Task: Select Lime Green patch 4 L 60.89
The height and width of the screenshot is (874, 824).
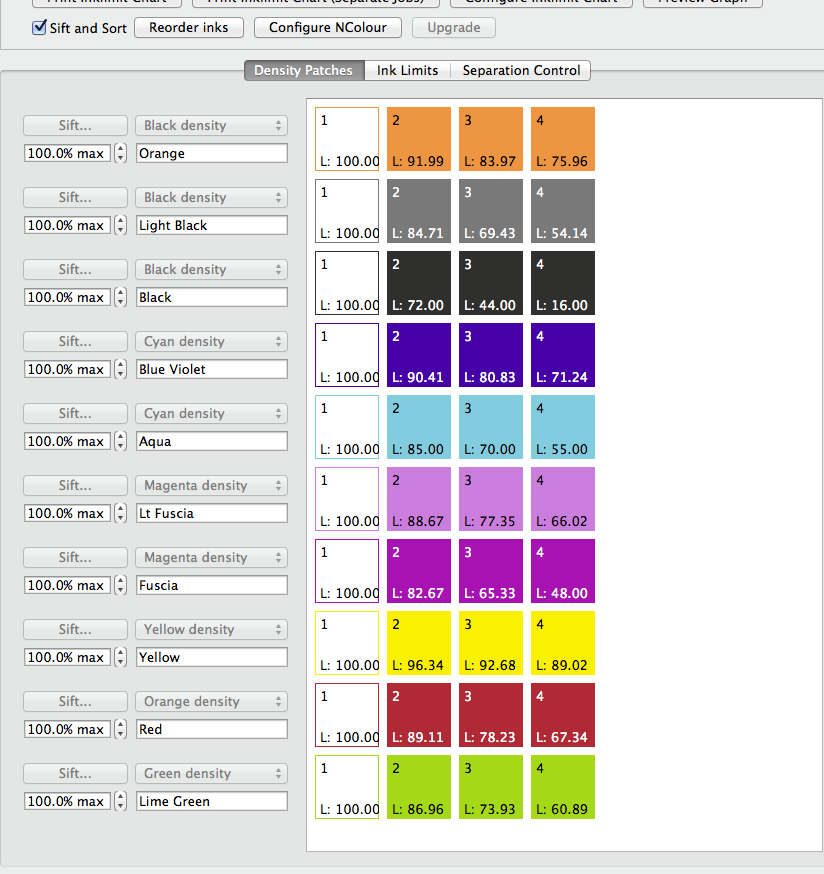Action: pos(563,786)
